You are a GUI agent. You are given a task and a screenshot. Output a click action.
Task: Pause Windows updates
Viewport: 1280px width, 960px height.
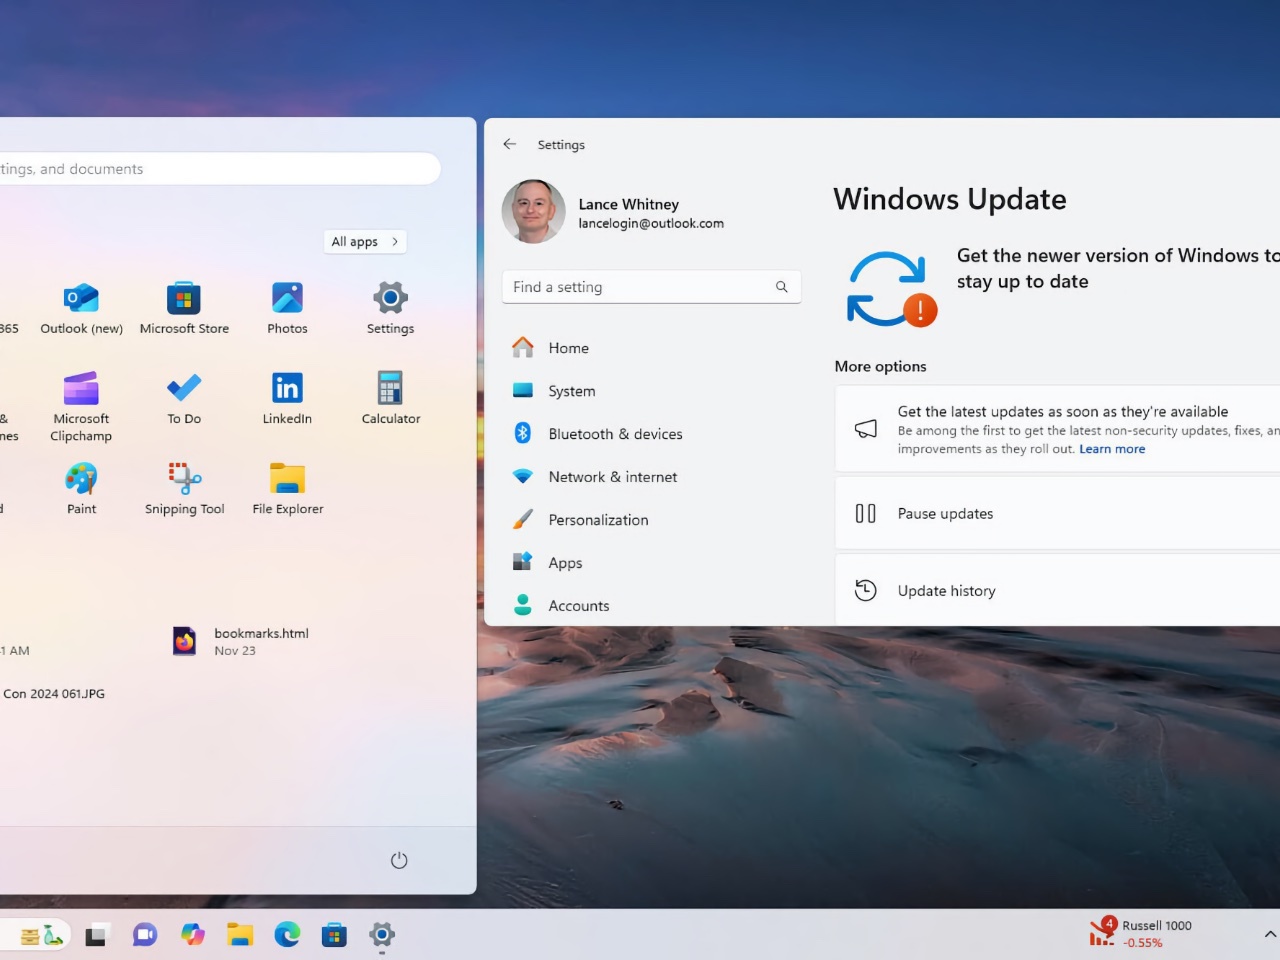coord(944,513)
